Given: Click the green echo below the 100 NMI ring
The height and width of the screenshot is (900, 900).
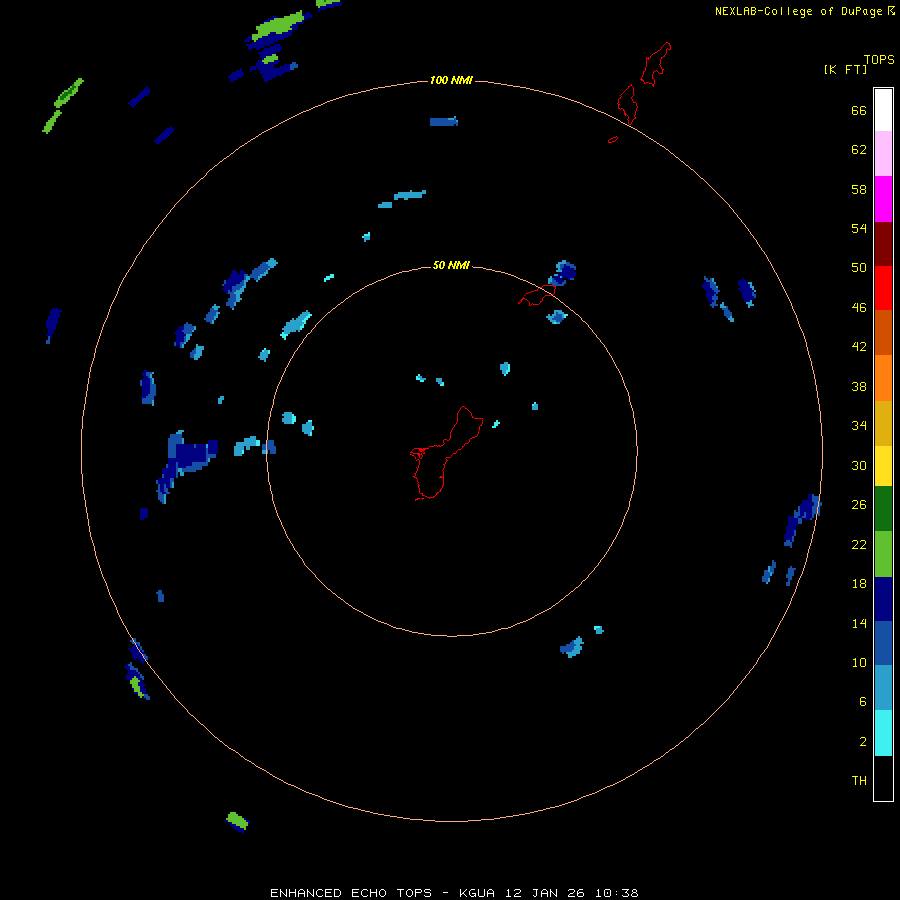Looking at the screenshot, I should (x=237, y=821).
